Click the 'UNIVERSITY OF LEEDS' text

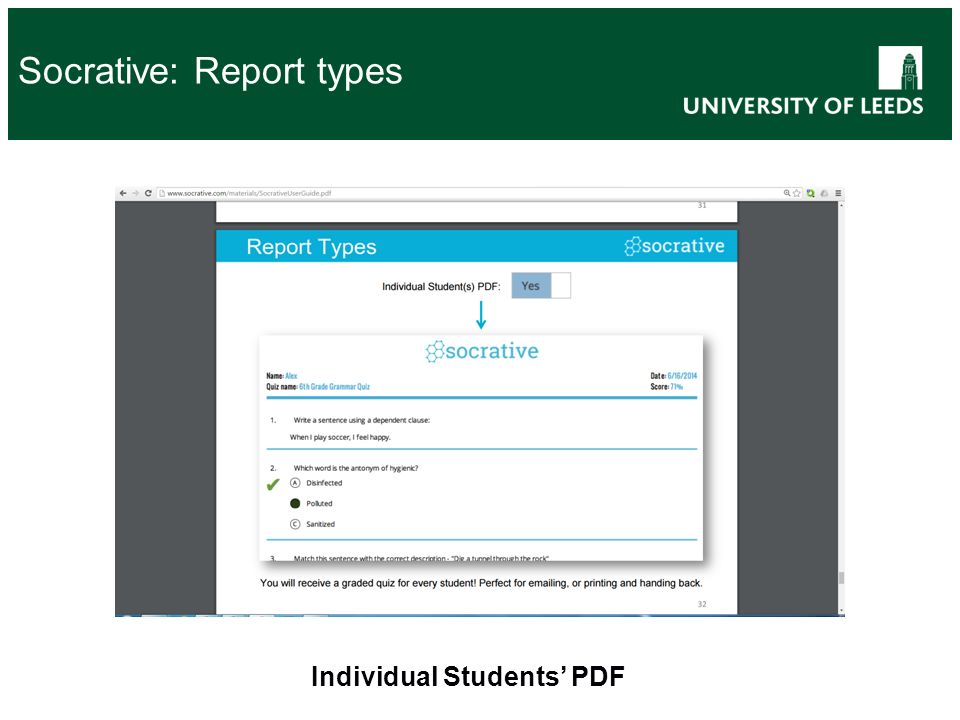click(803, 106)
